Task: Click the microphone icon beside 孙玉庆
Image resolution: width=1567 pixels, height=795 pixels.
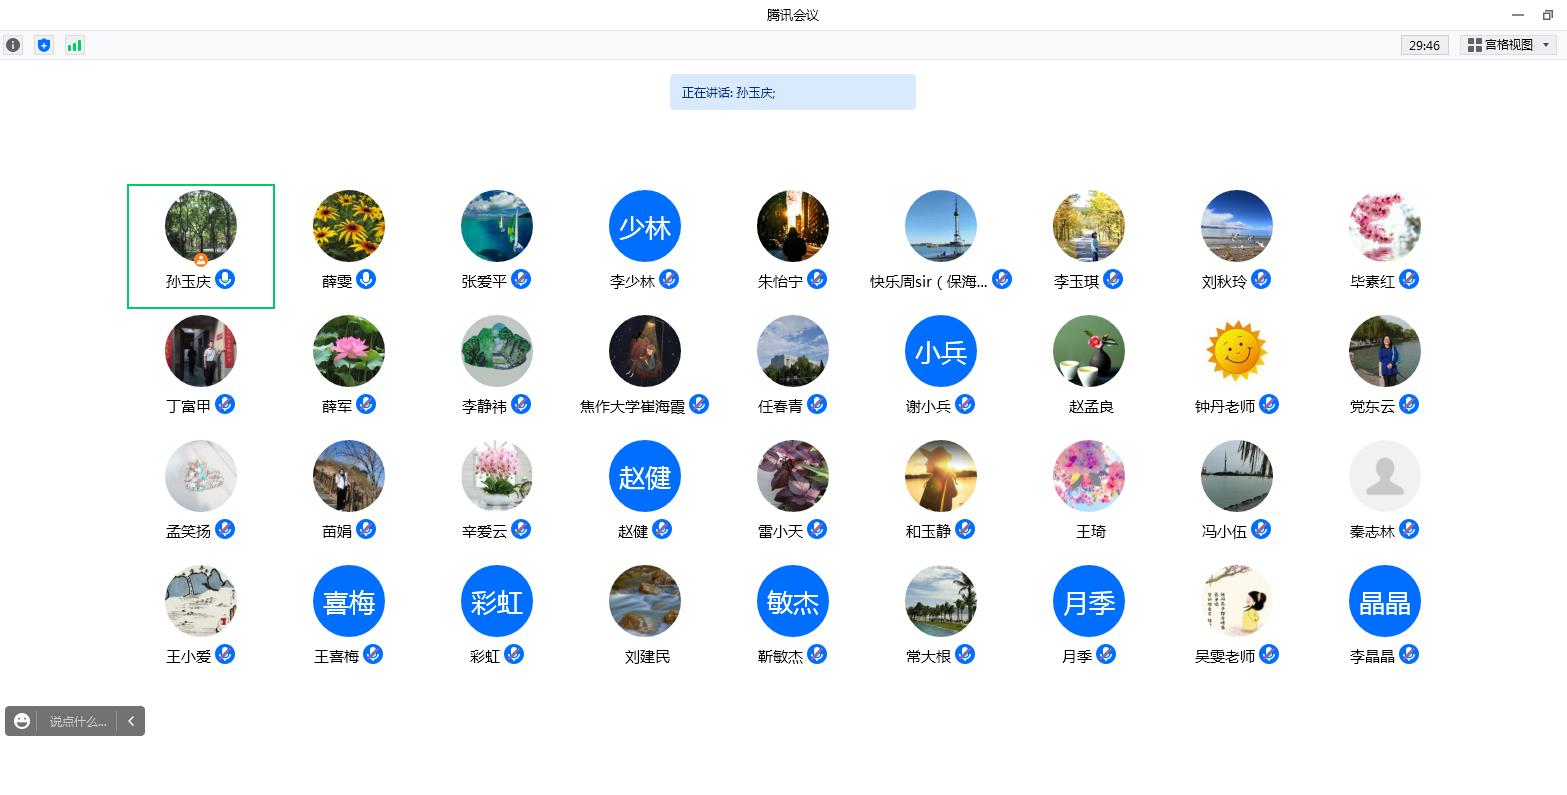Action: (225, 279)
